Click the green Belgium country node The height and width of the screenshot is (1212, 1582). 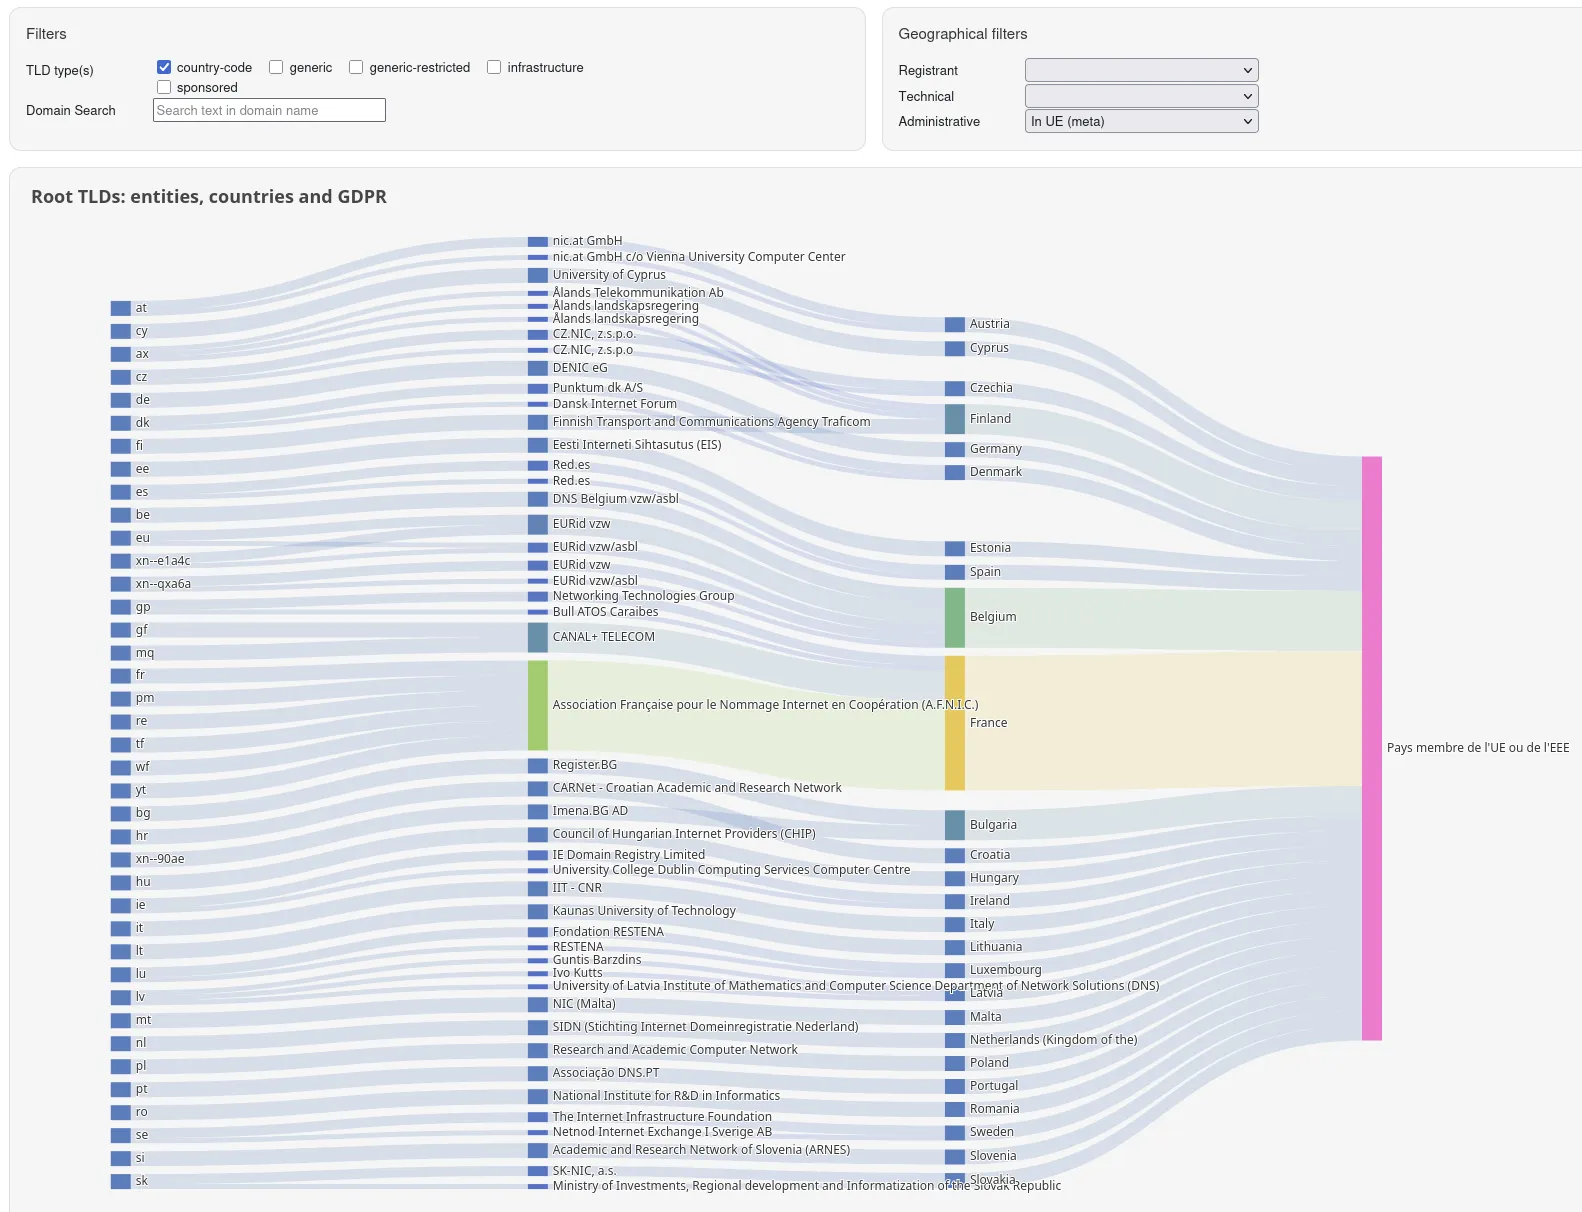click(954, 617)
